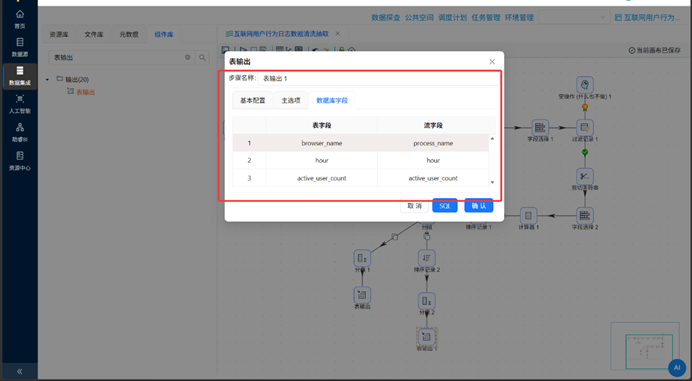Open the 组件库 panel tab
Screen dimensions: 692x381
coord(164,34)
